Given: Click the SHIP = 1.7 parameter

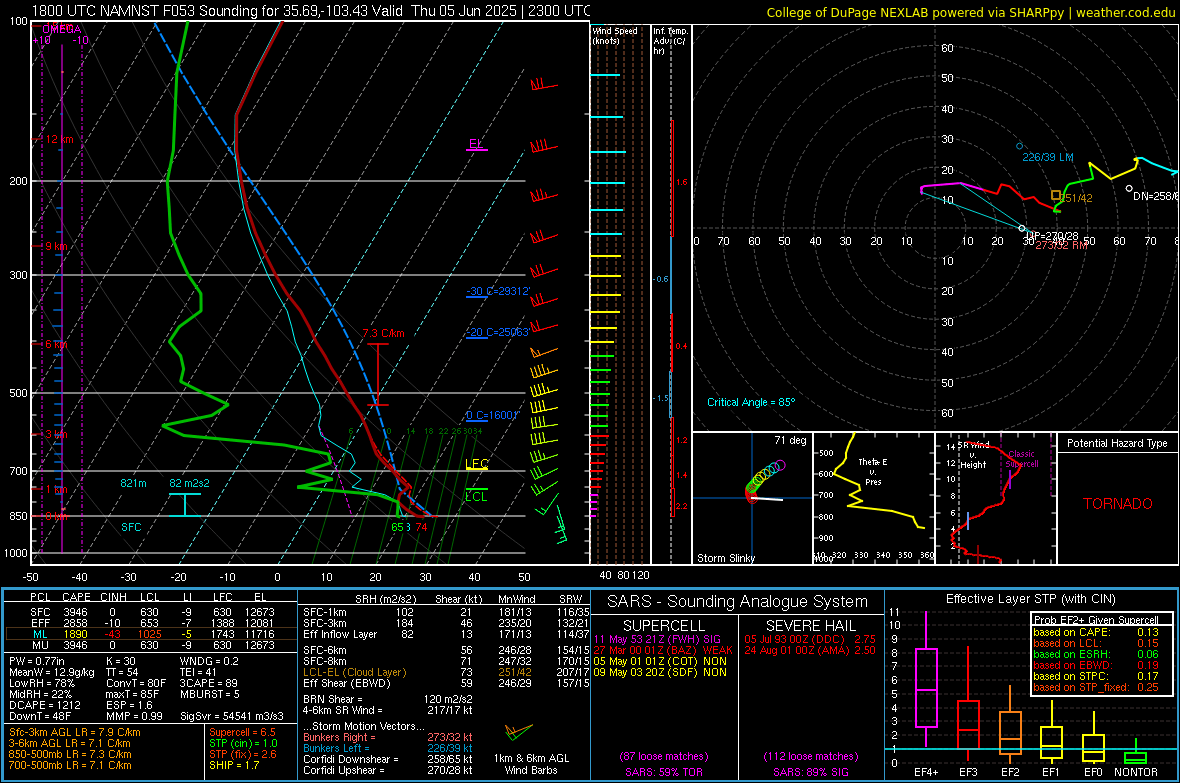Looking at the screenshot, I should click(234, 765).
